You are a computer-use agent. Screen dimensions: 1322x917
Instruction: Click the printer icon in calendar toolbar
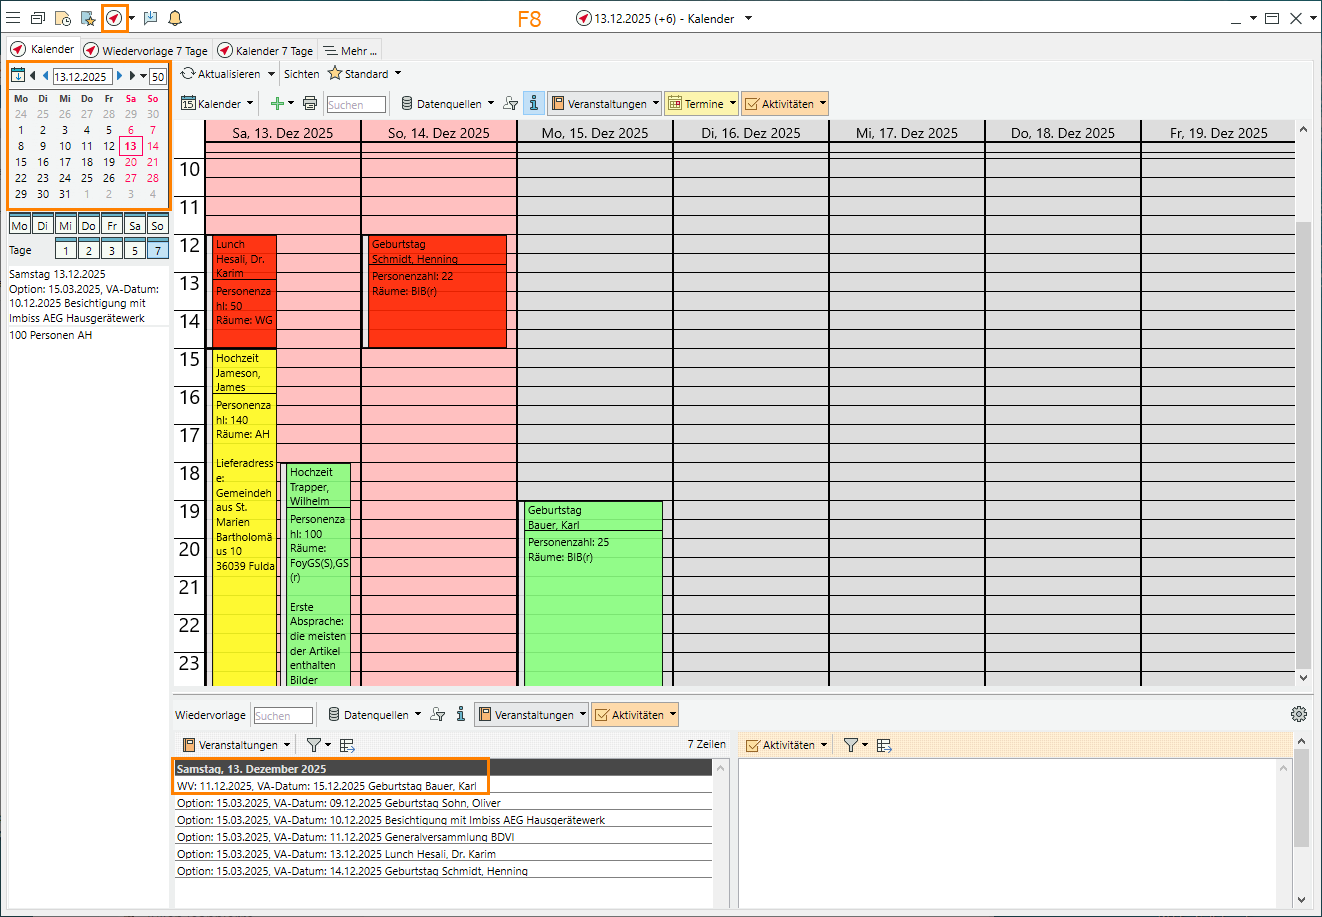tap(310, 104)
